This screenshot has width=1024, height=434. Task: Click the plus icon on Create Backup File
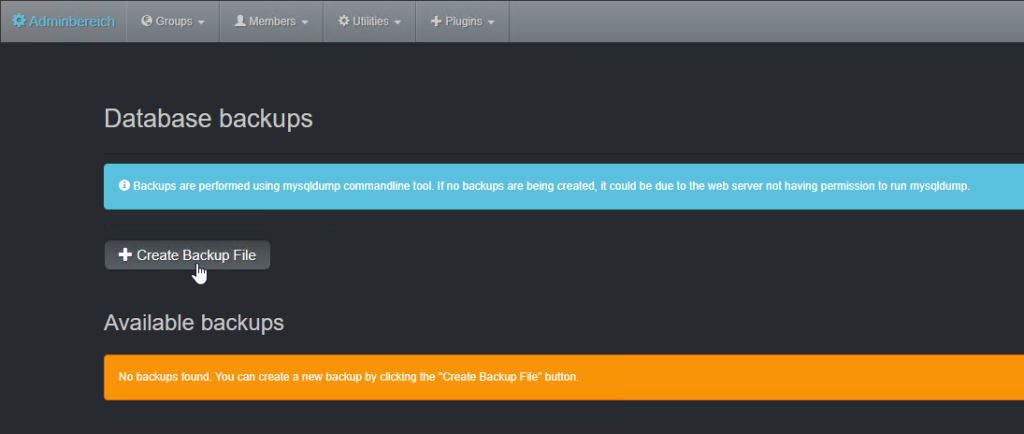point(125,255)
